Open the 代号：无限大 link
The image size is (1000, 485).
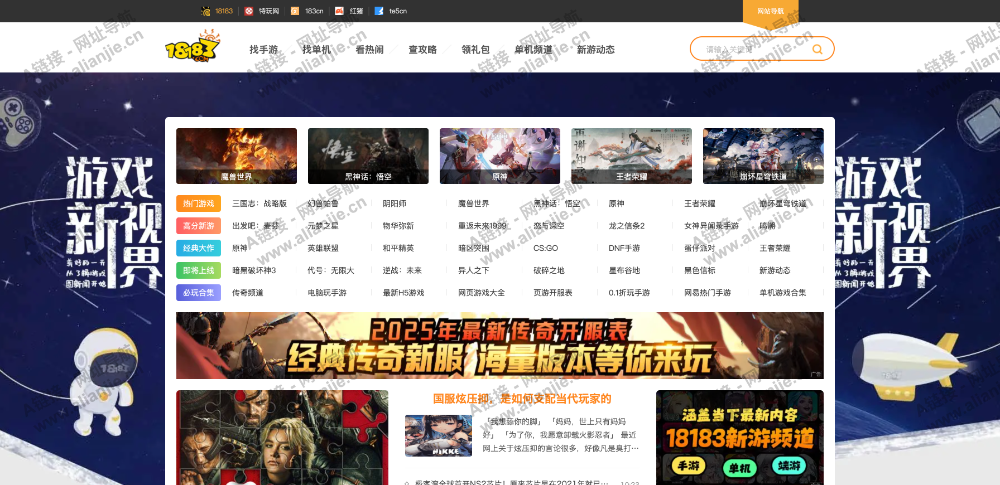point(330,271)
